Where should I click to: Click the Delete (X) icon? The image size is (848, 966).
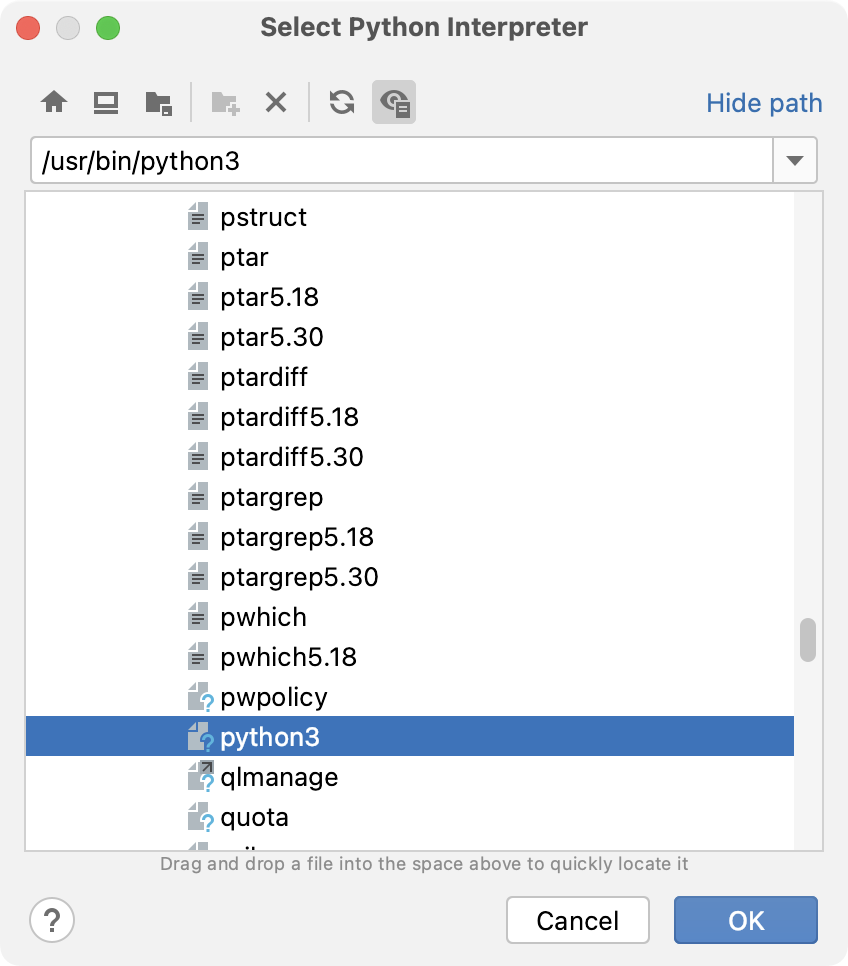276,102
